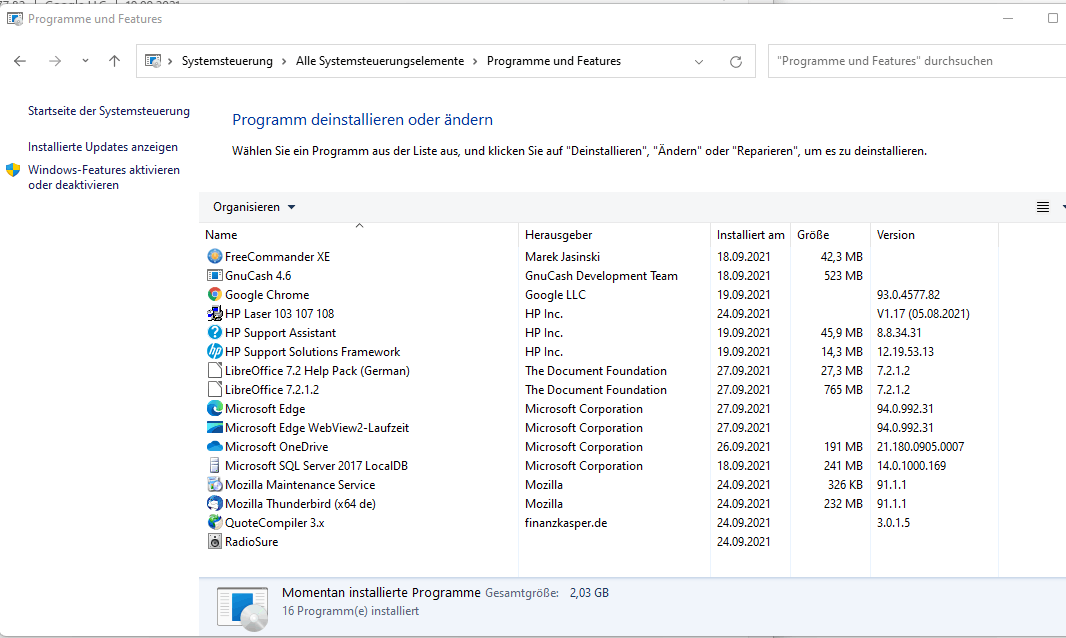Viewport: 1066px width, 638px height.
Task: Go forward with the forward arrow
Action: pos(55,61)
